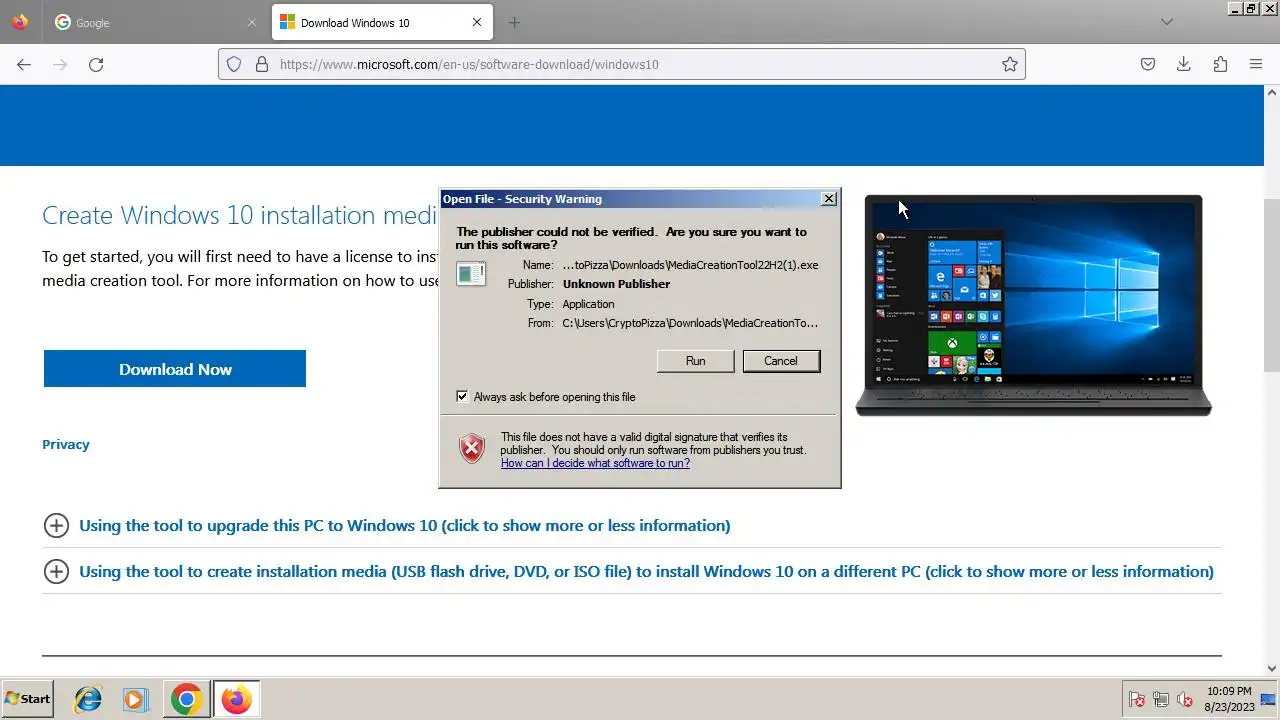Viewport: 1280px width, 720px height.
Task: Bookmark this page with the star
Action: (1010, 64)
